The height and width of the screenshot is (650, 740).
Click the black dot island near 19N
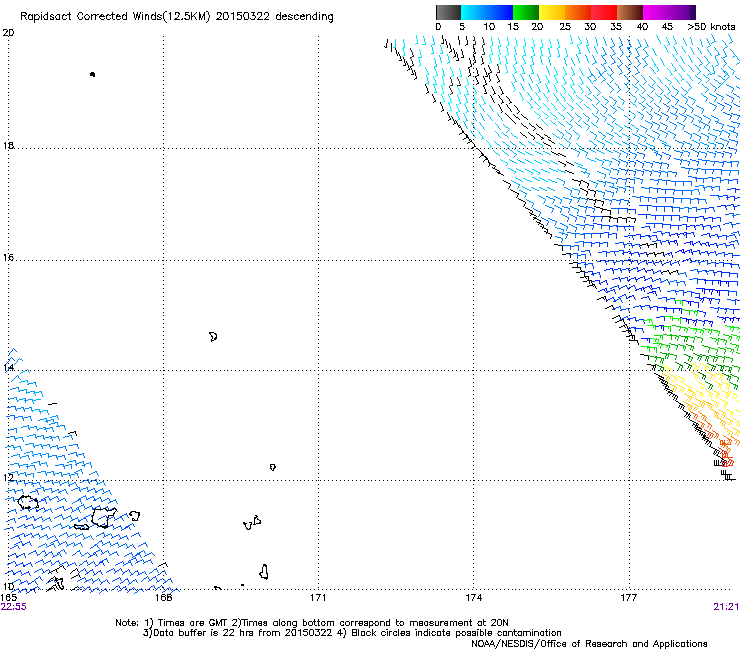click(92, 74)
